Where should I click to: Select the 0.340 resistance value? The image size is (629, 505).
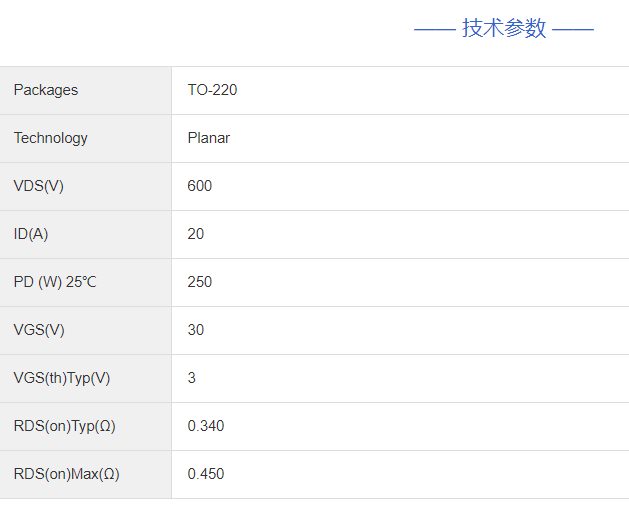pos(206,426)
